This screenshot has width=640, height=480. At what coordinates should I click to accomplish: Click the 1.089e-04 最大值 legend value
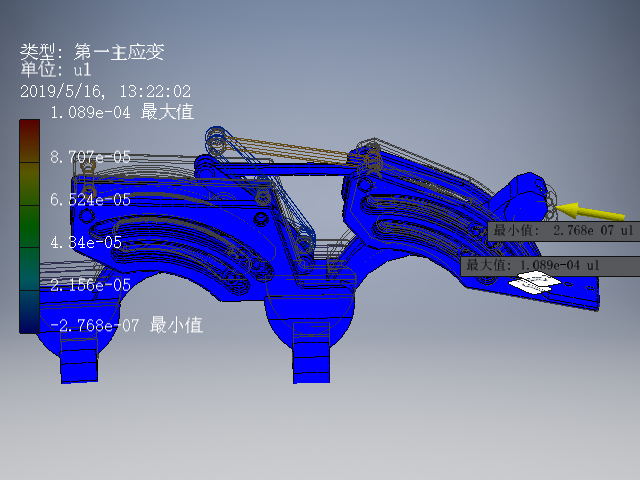point(122,112)
